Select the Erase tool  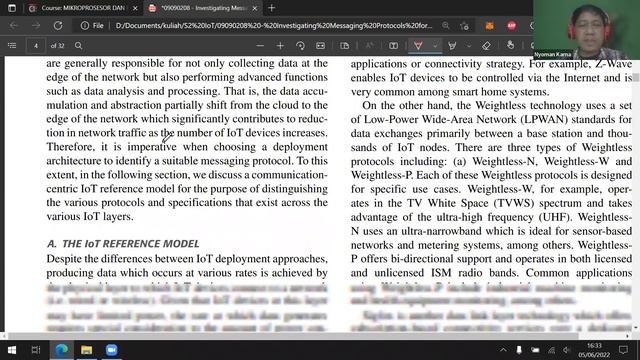coord(486,46)
